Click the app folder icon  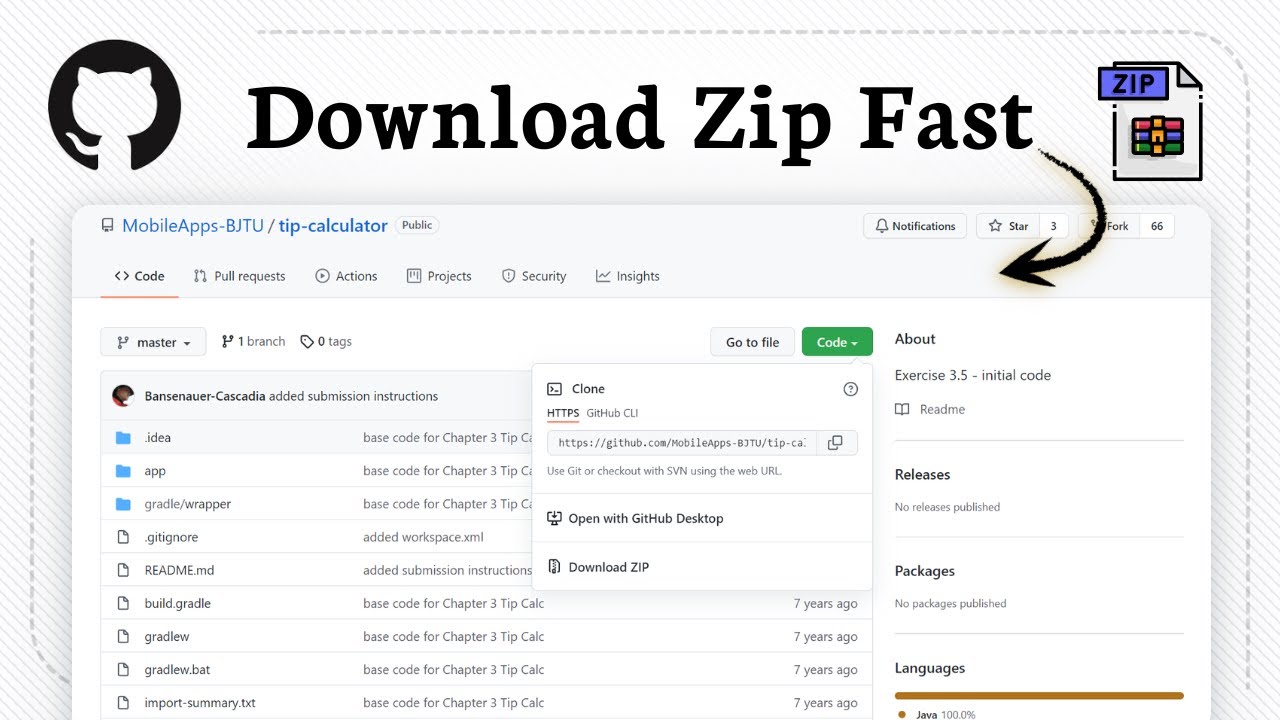124,471
